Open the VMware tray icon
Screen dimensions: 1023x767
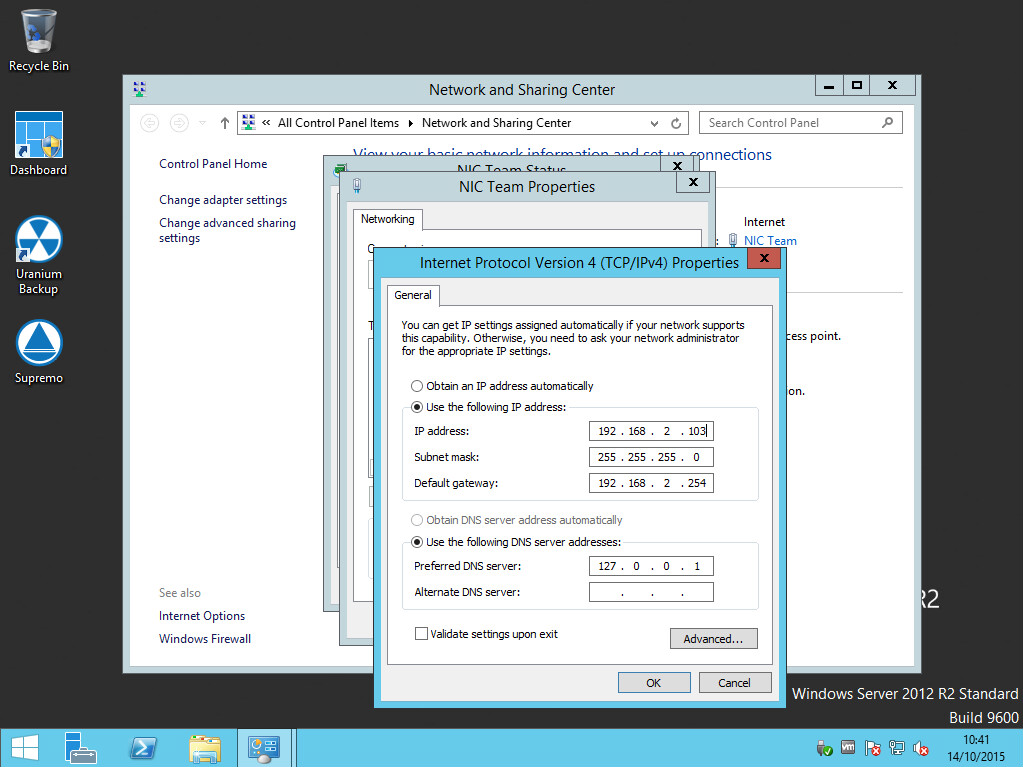846,748
